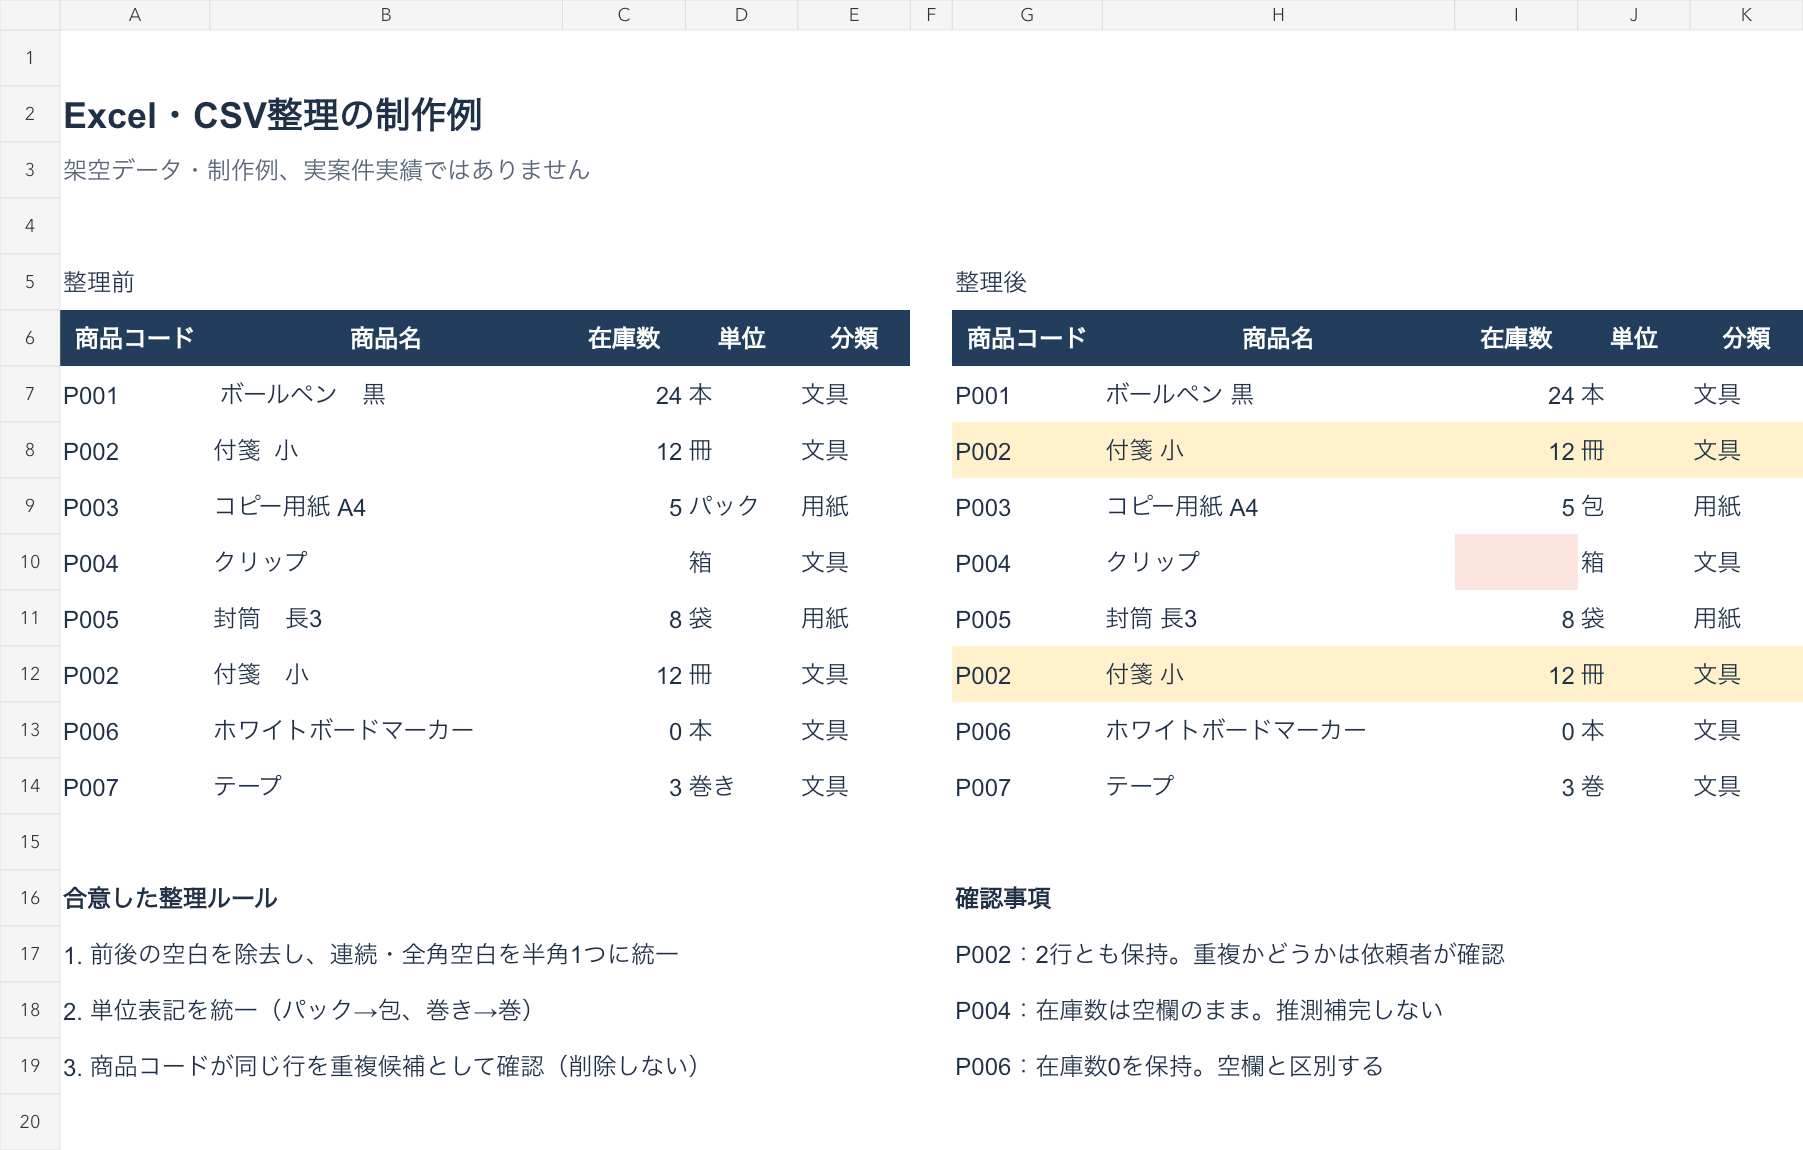Select row 10 header
Screen dimensions: 1803x1150
[30, 562]
